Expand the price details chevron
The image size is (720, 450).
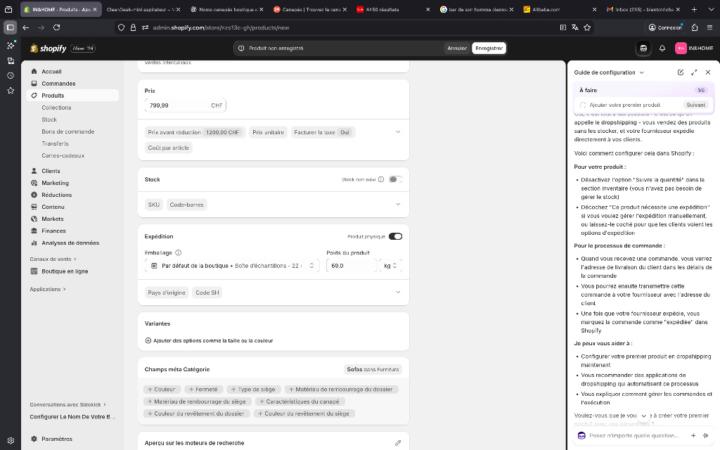(398, 132)
